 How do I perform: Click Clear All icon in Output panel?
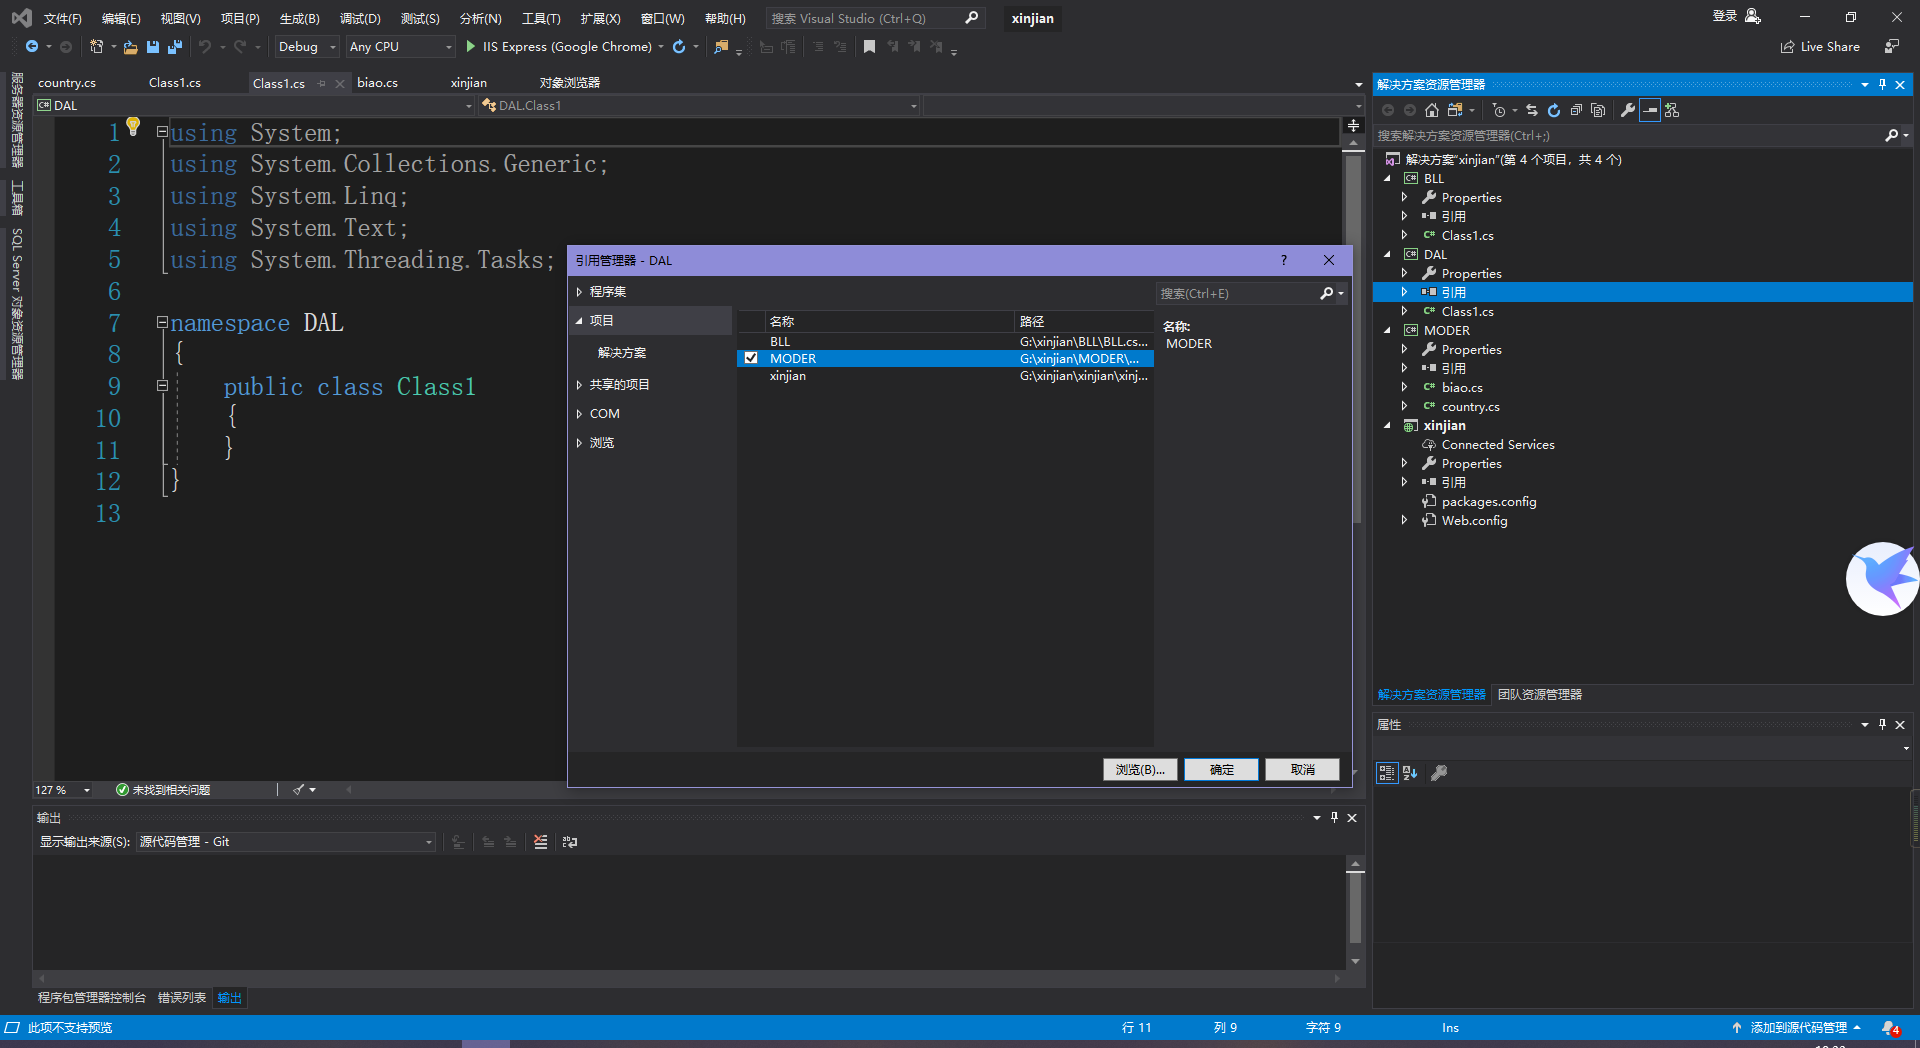540,842
